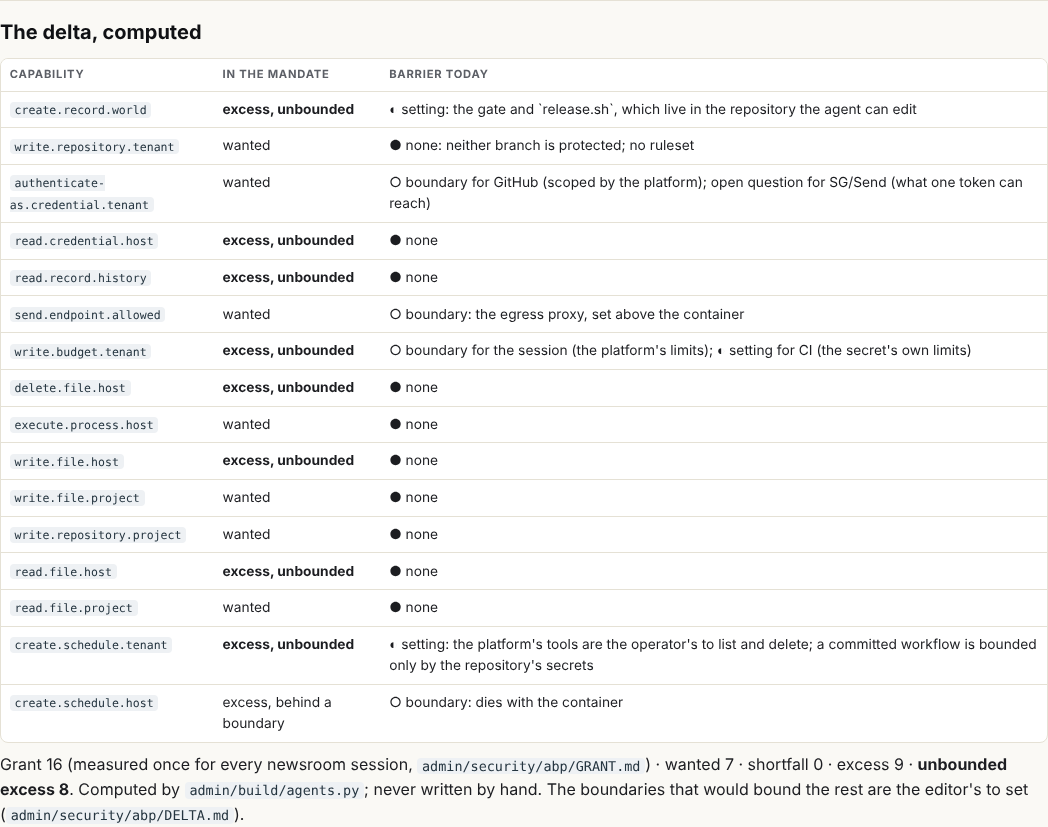Click the admin/security/abp/GRANT.md path
This screenshot has width=1048, height=827.
[x=531, y=765]
